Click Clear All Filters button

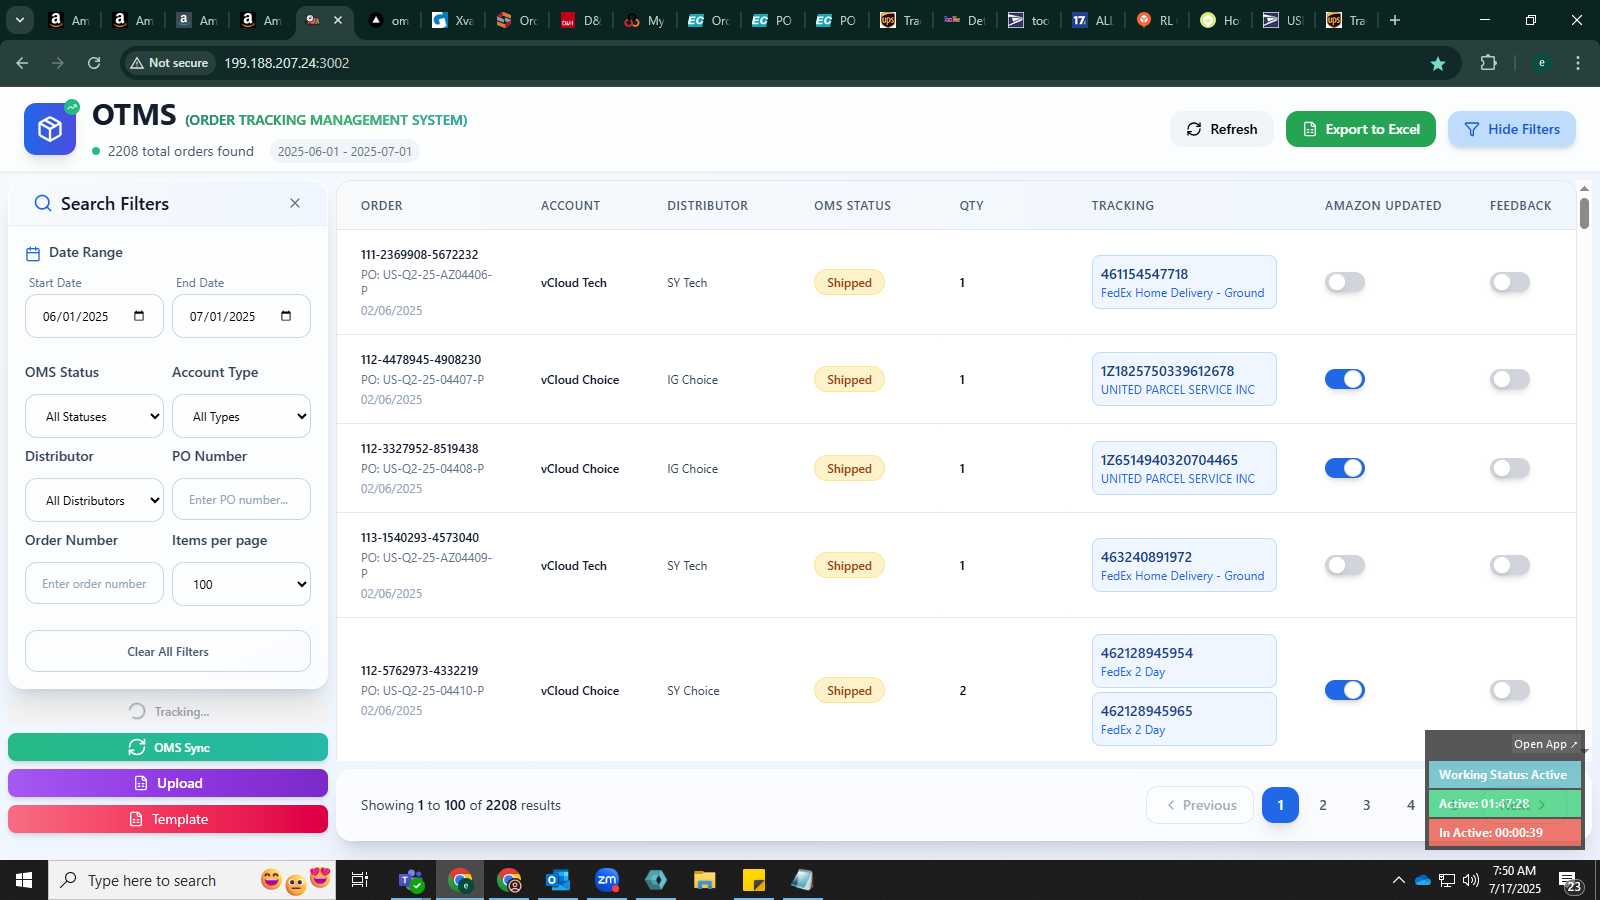click(x=168, y=651)
